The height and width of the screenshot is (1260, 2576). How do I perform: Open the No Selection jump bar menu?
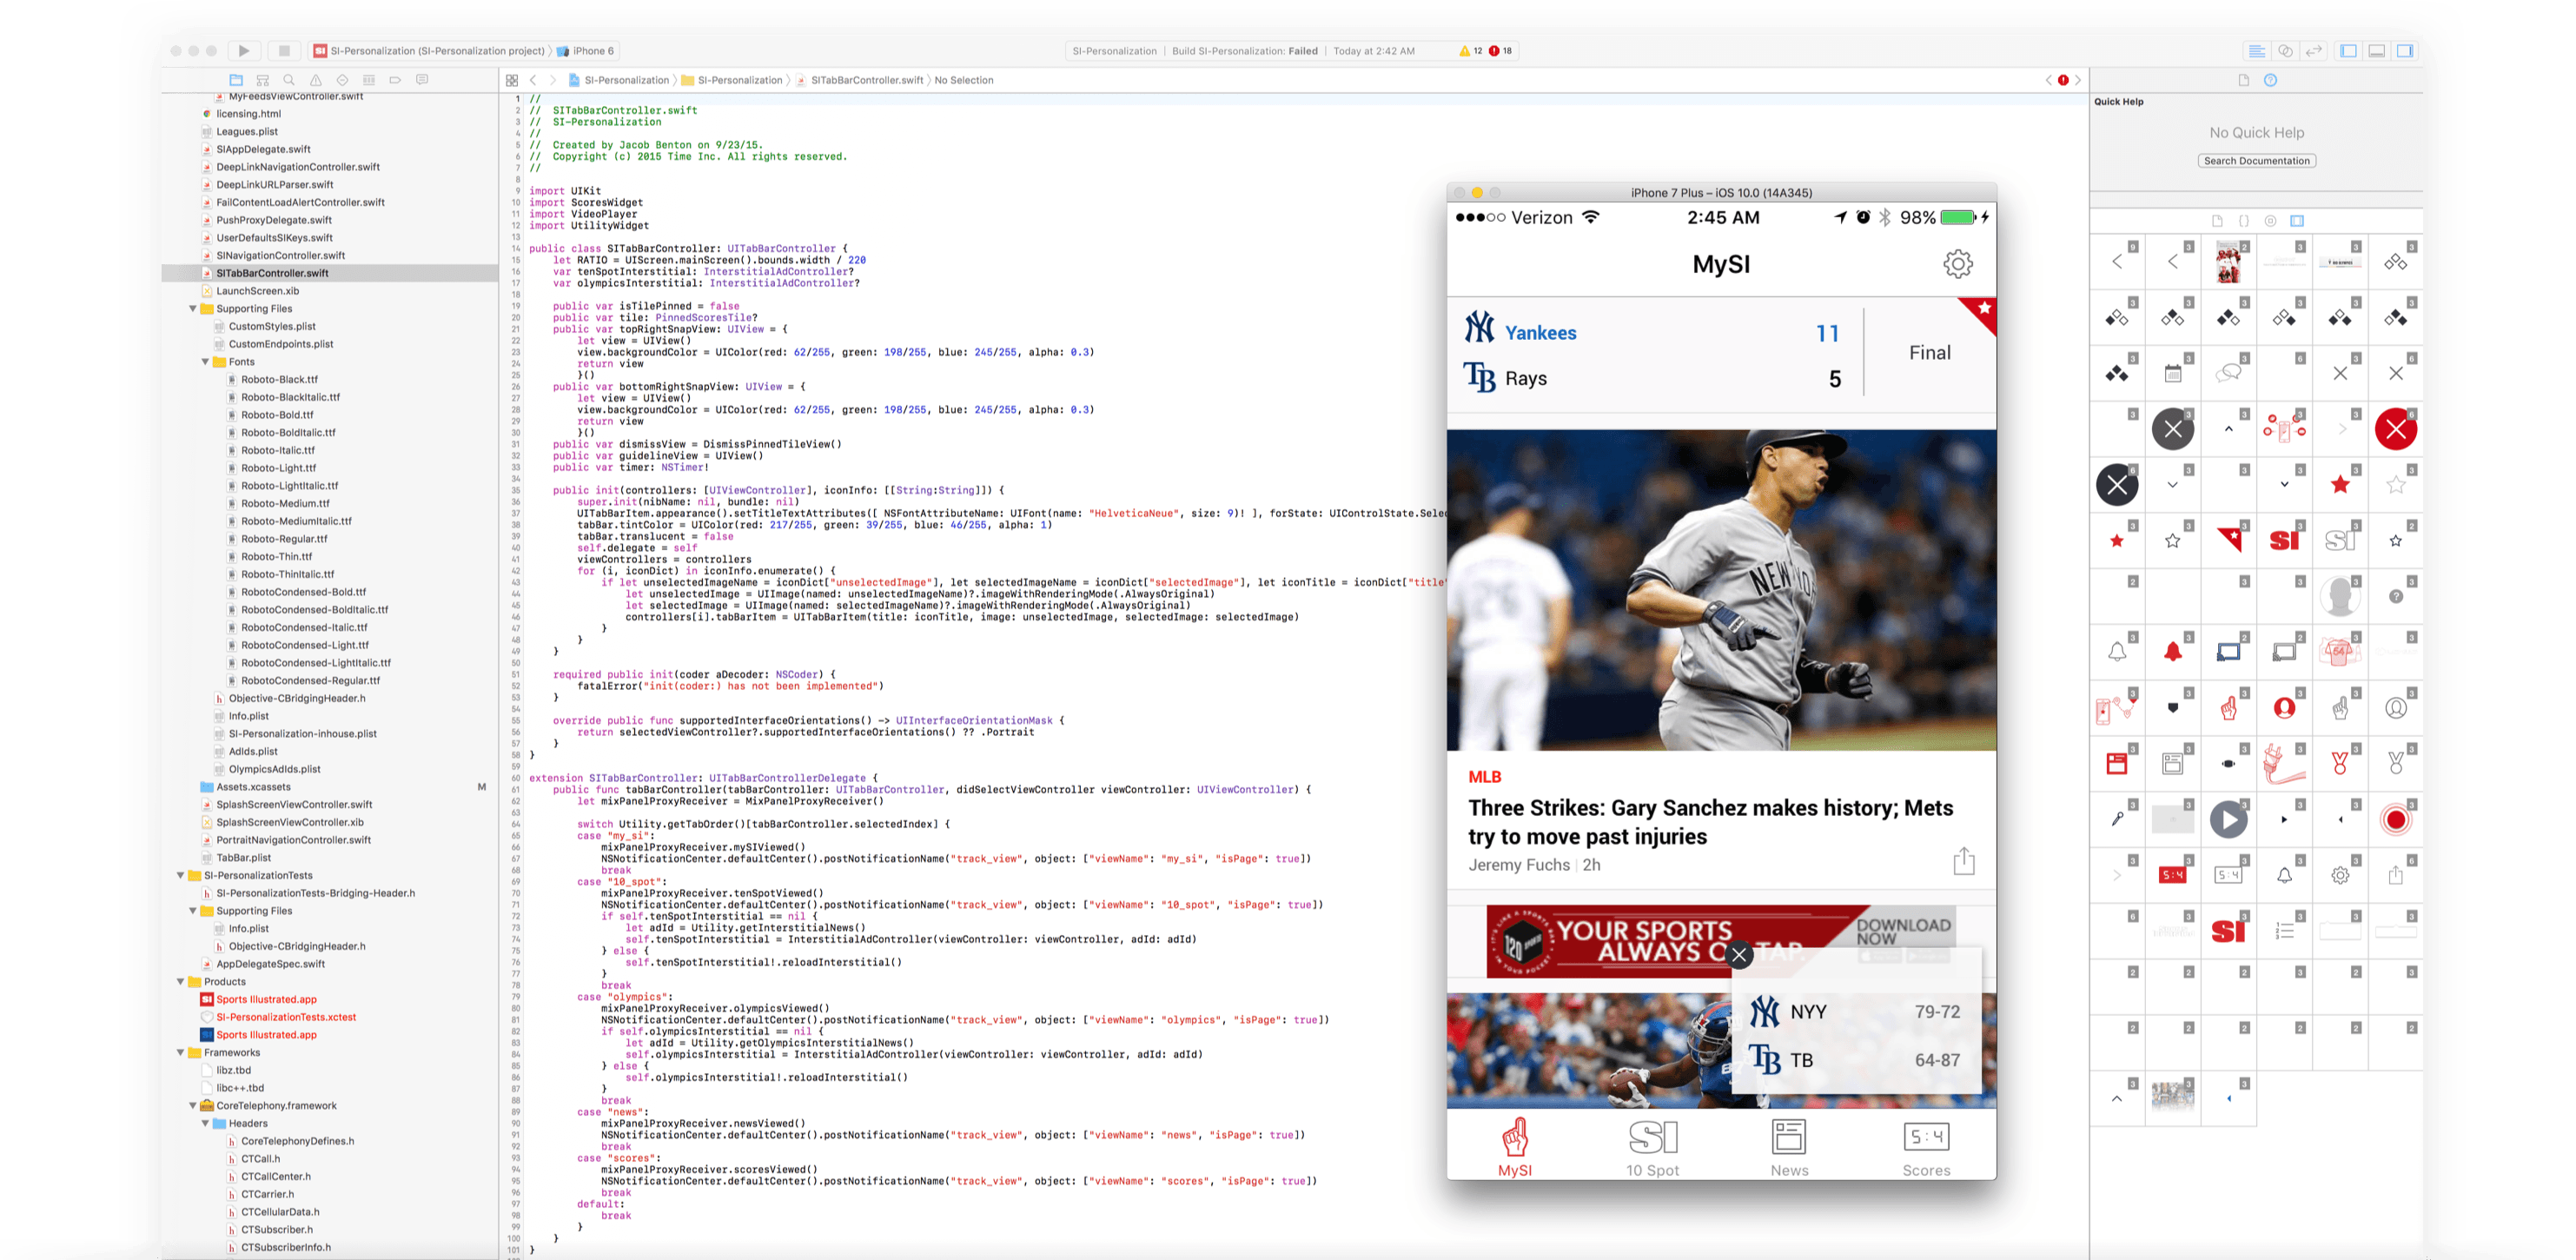[x=964, y=80]
